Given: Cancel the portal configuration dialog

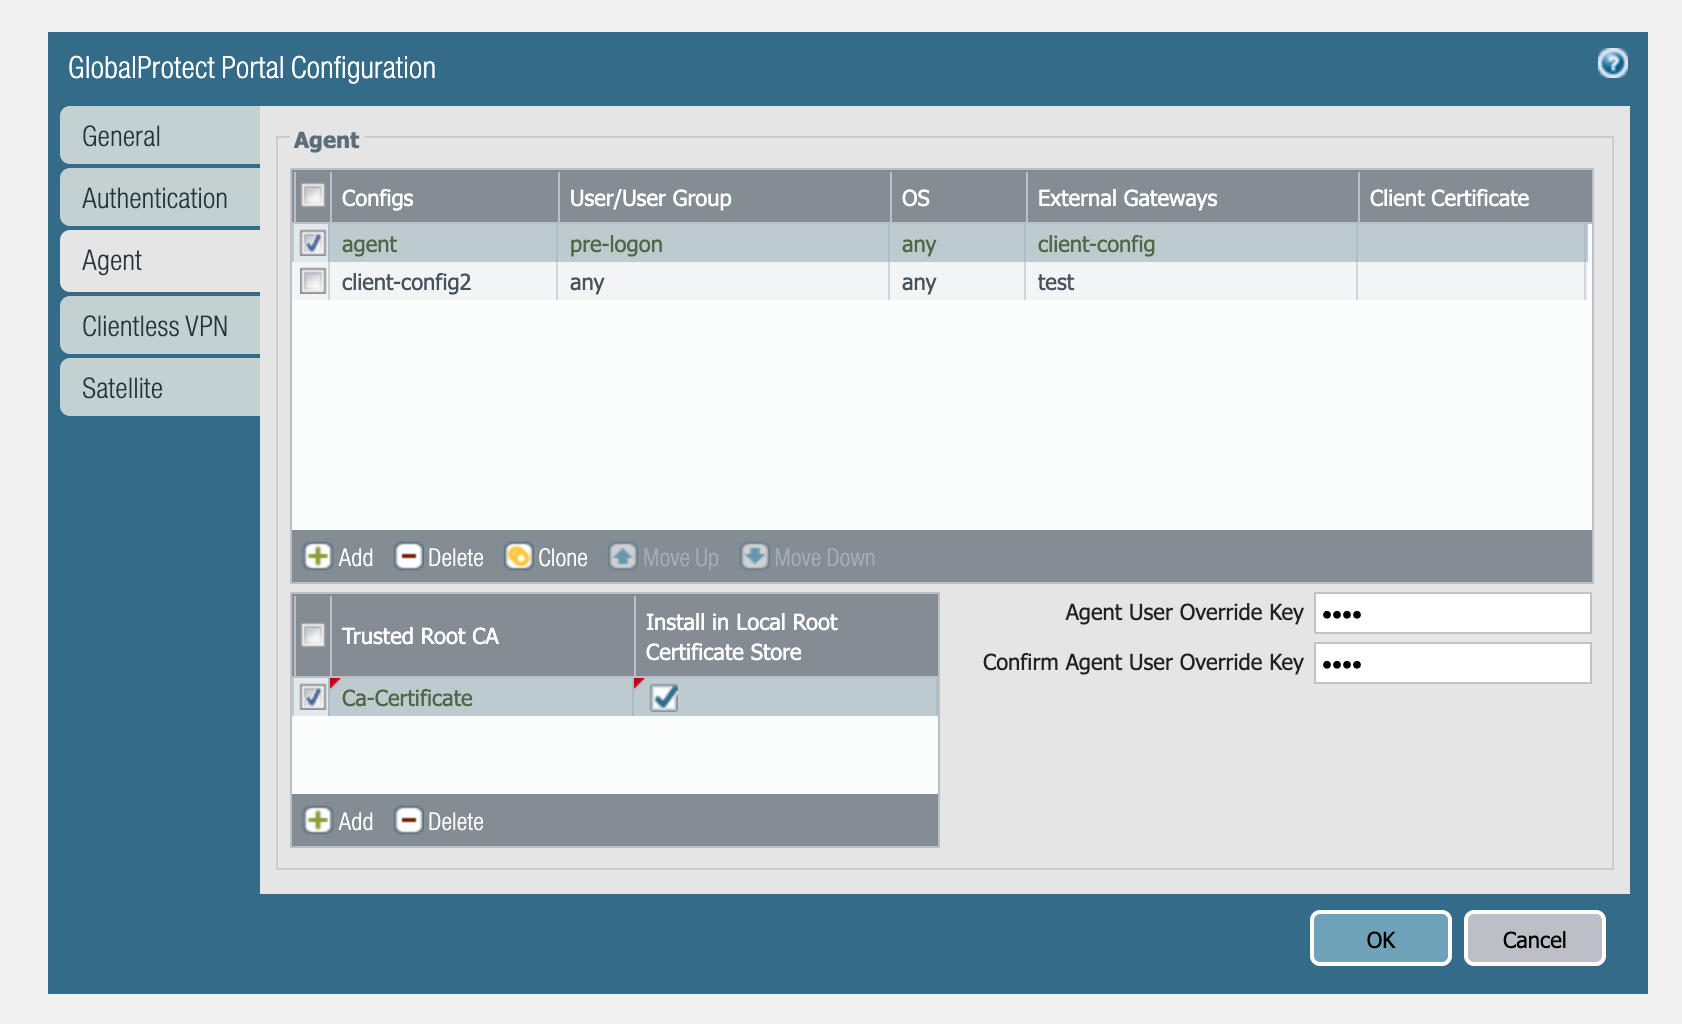Looking at the screenshot, I should point(1534,938).
